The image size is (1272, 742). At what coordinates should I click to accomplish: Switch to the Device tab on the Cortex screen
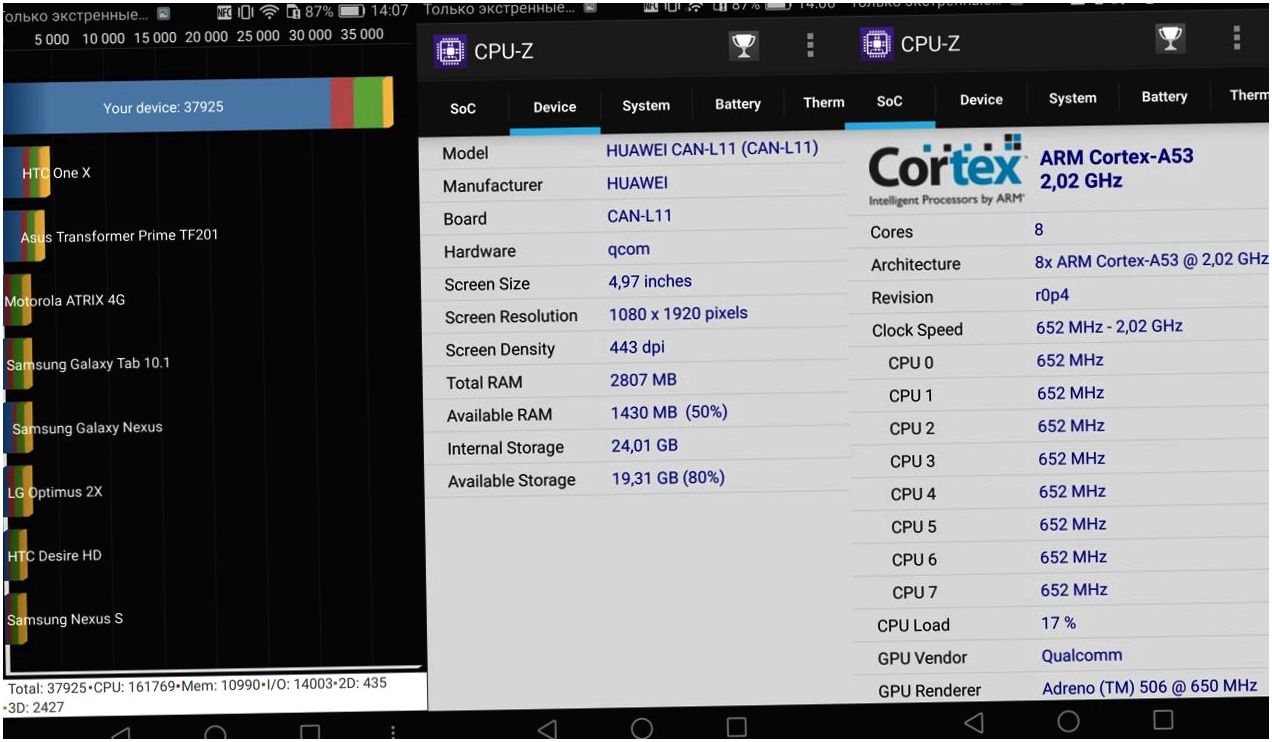pyautogui.click(x=981, y=99)
